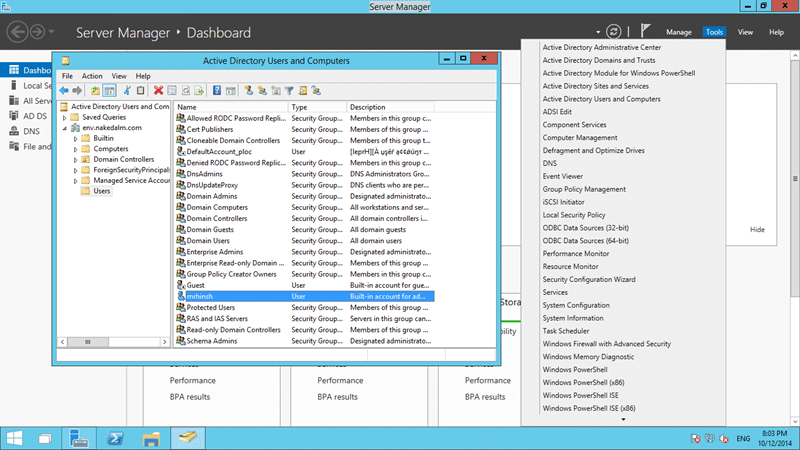Click the Server Manager refresh icon
Image resolution: width=800 pixels, height=450 pixels.
point(613,32)
